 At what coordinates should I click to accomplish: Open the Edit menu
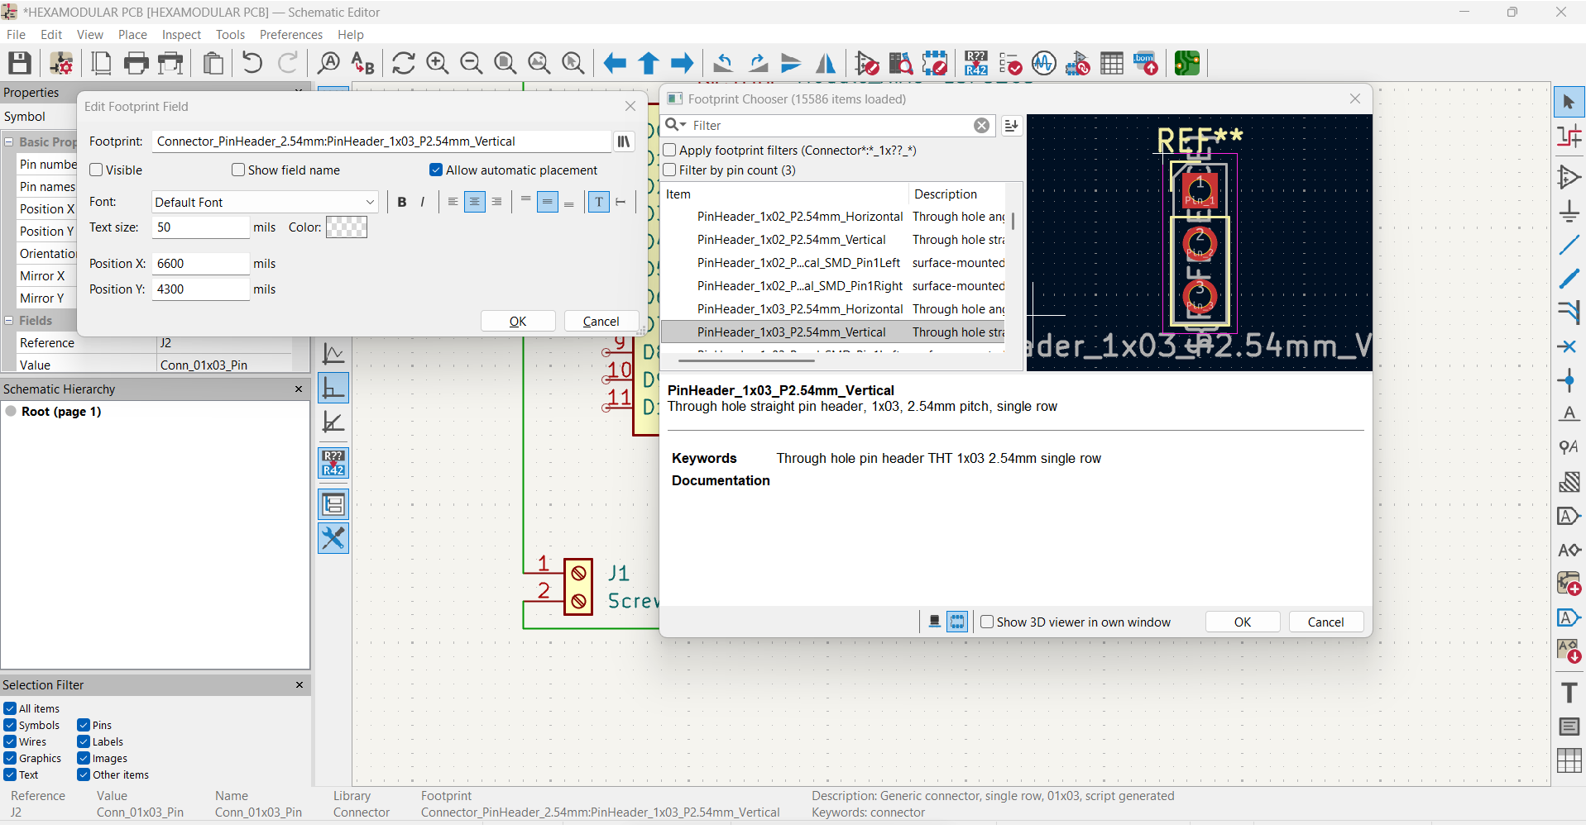pos(51,35)
